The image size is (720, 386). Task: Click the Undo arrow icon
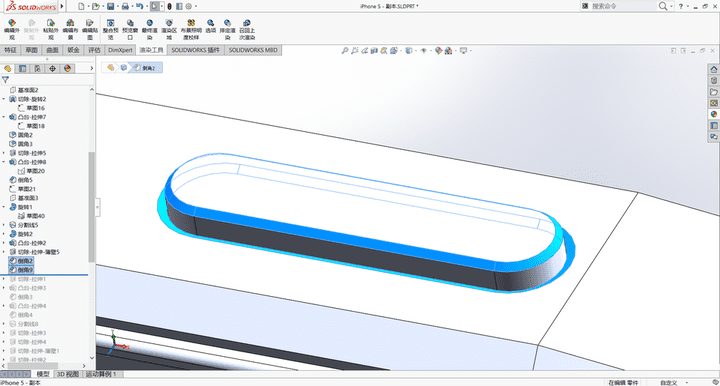point(140,6)
